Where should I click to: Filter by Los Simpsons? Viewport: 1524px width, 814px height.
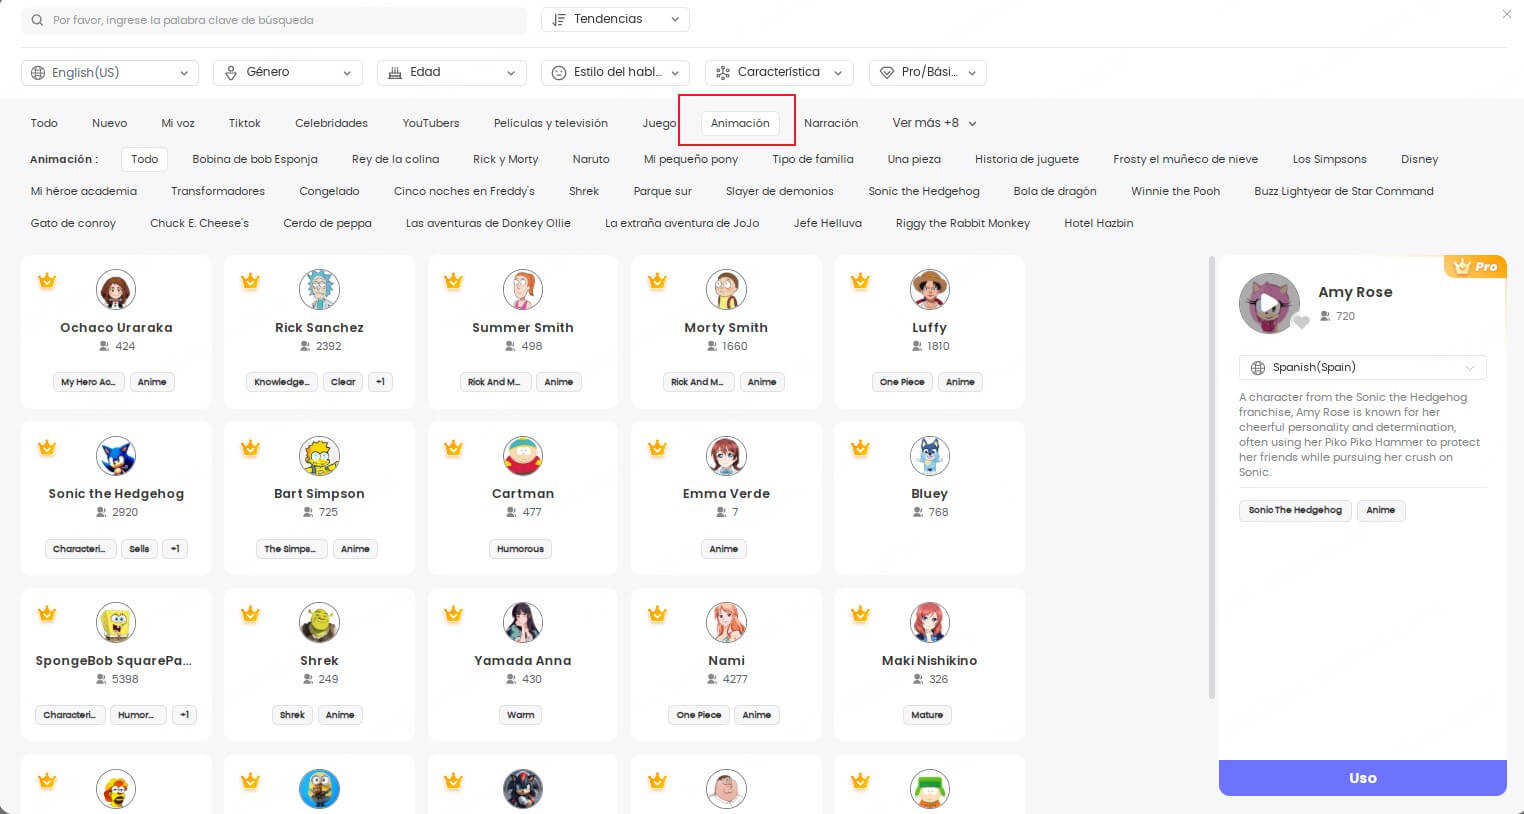click(x=1329, y=159)
